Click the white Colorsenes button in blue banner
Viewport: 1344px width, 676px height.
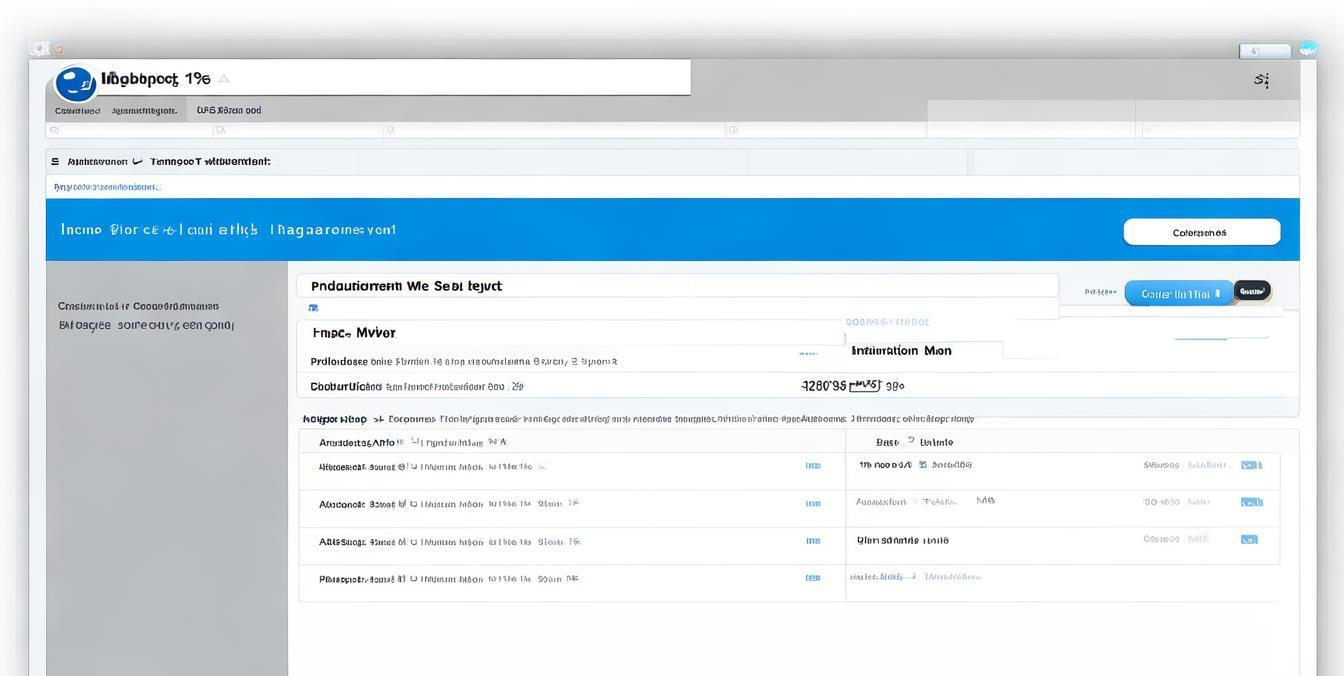point(1201,232)
